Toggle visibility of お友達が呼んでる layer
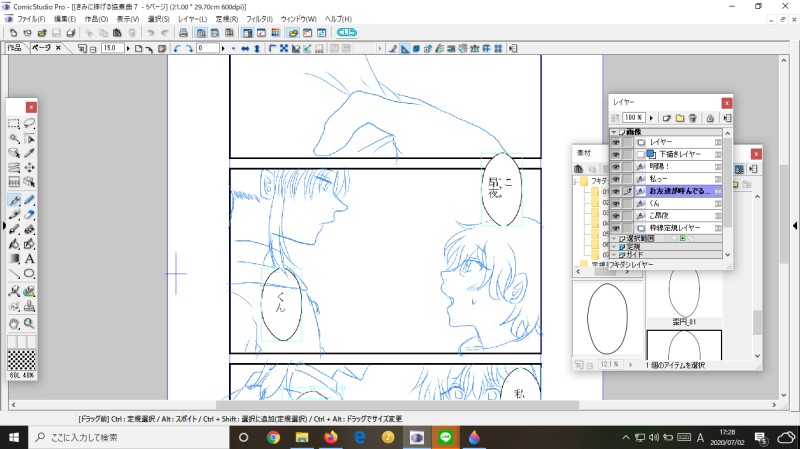This screenshot has height=449, width=800. 616,191
